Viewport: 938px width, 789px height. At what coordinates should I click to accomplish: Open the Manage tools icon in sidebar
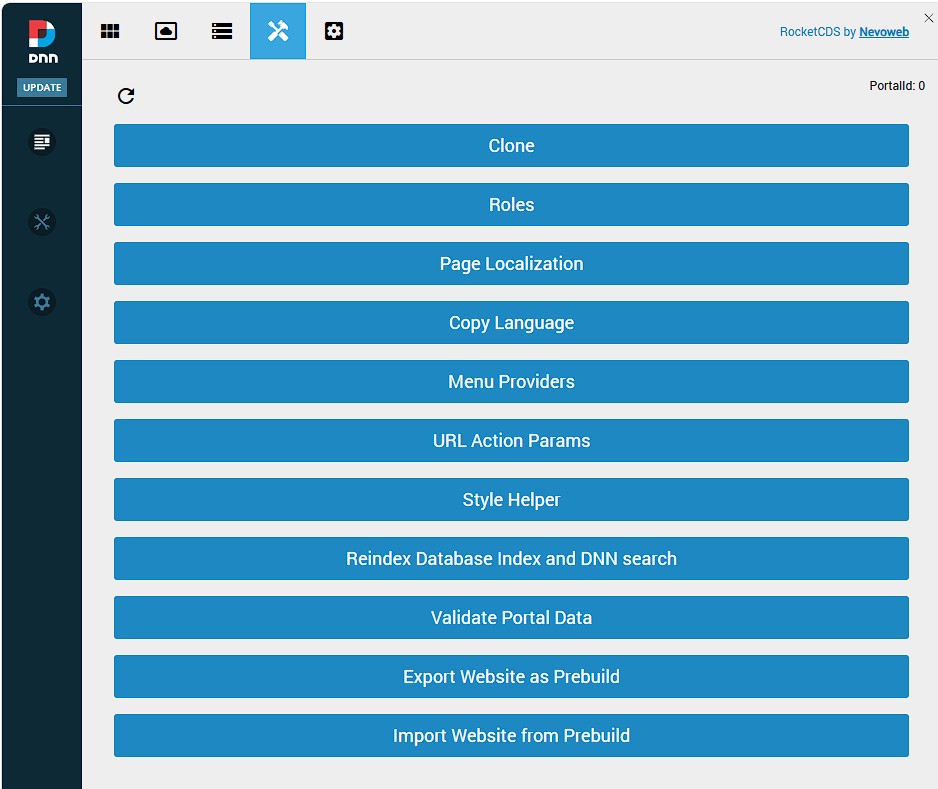(42, 222)
